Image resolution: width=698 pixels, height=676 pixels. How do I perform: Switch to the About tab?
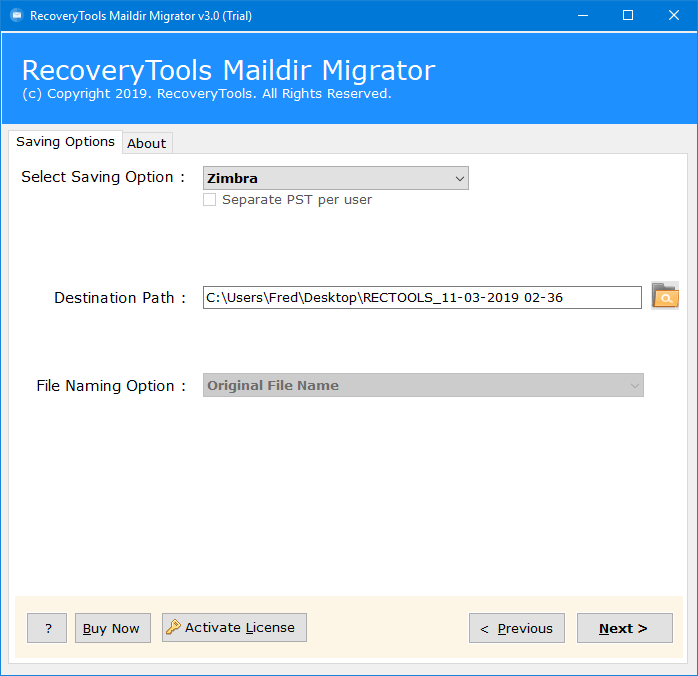[147, 143]
